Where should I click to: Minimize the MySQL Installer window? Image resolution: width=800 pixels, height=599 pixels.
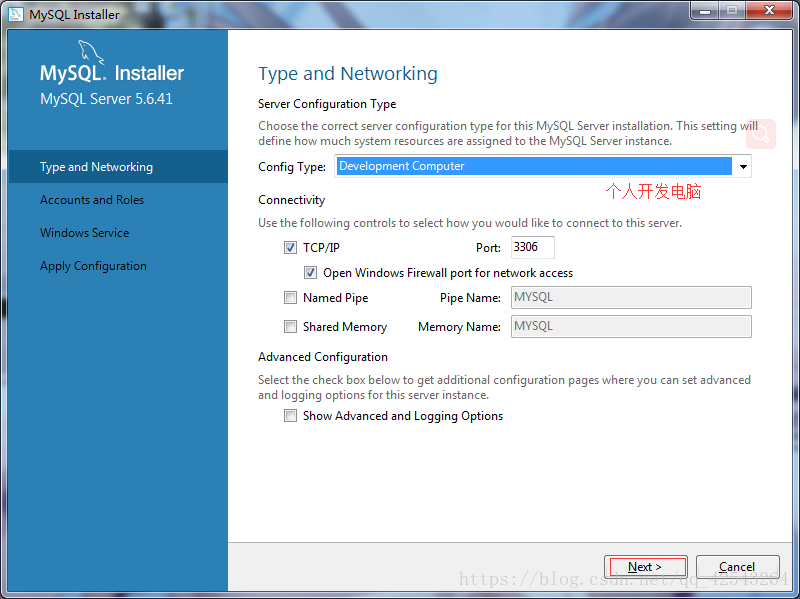[x=705, y=11]
